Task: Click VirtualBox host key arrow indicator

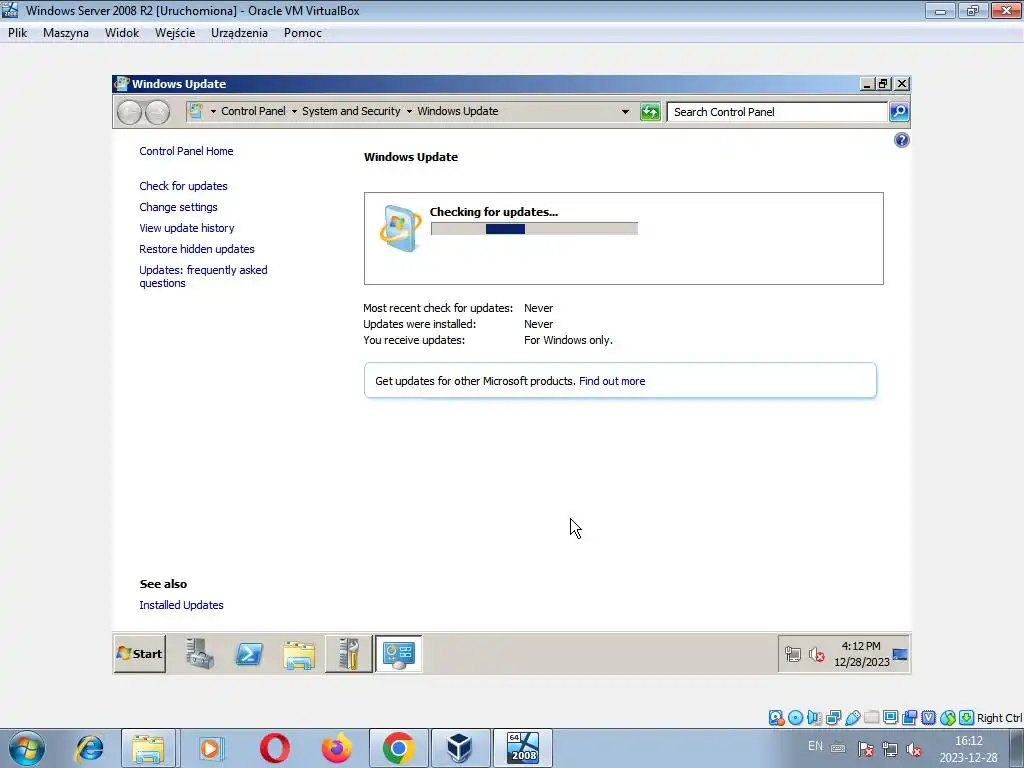Action: [x=967, y=718]
